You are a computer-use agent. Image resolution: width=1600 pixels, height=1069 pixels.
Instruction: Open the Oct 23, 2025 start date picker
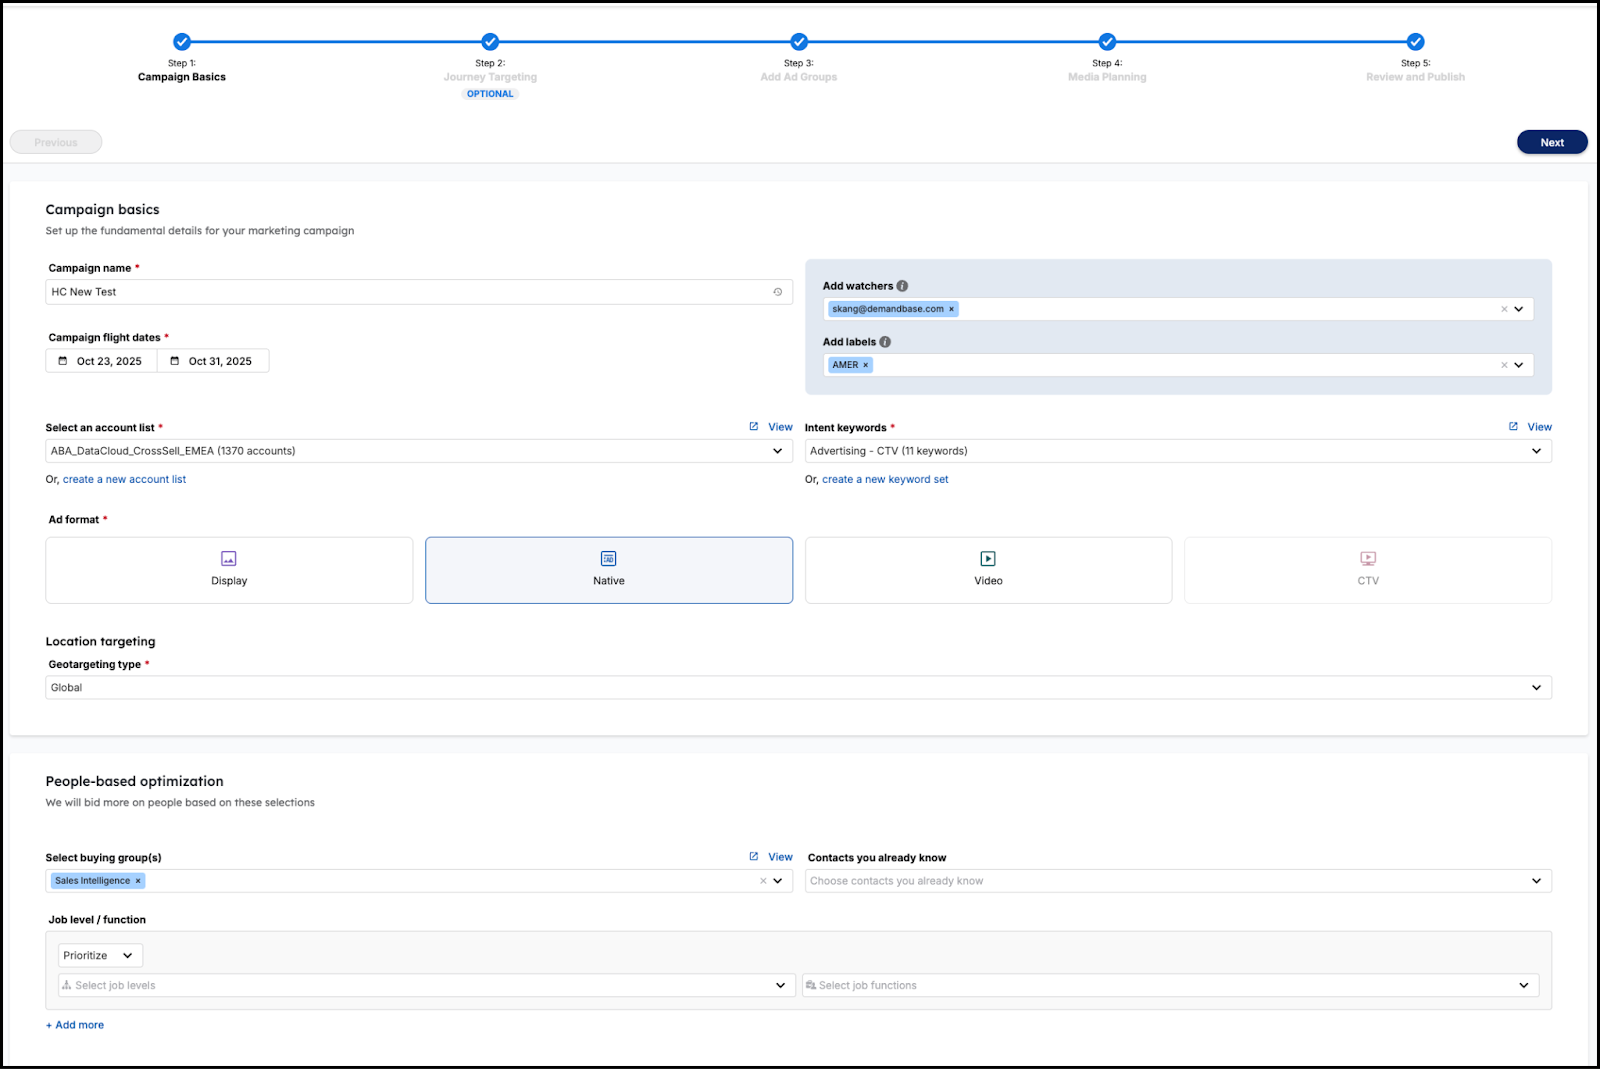tap(101, 361)
